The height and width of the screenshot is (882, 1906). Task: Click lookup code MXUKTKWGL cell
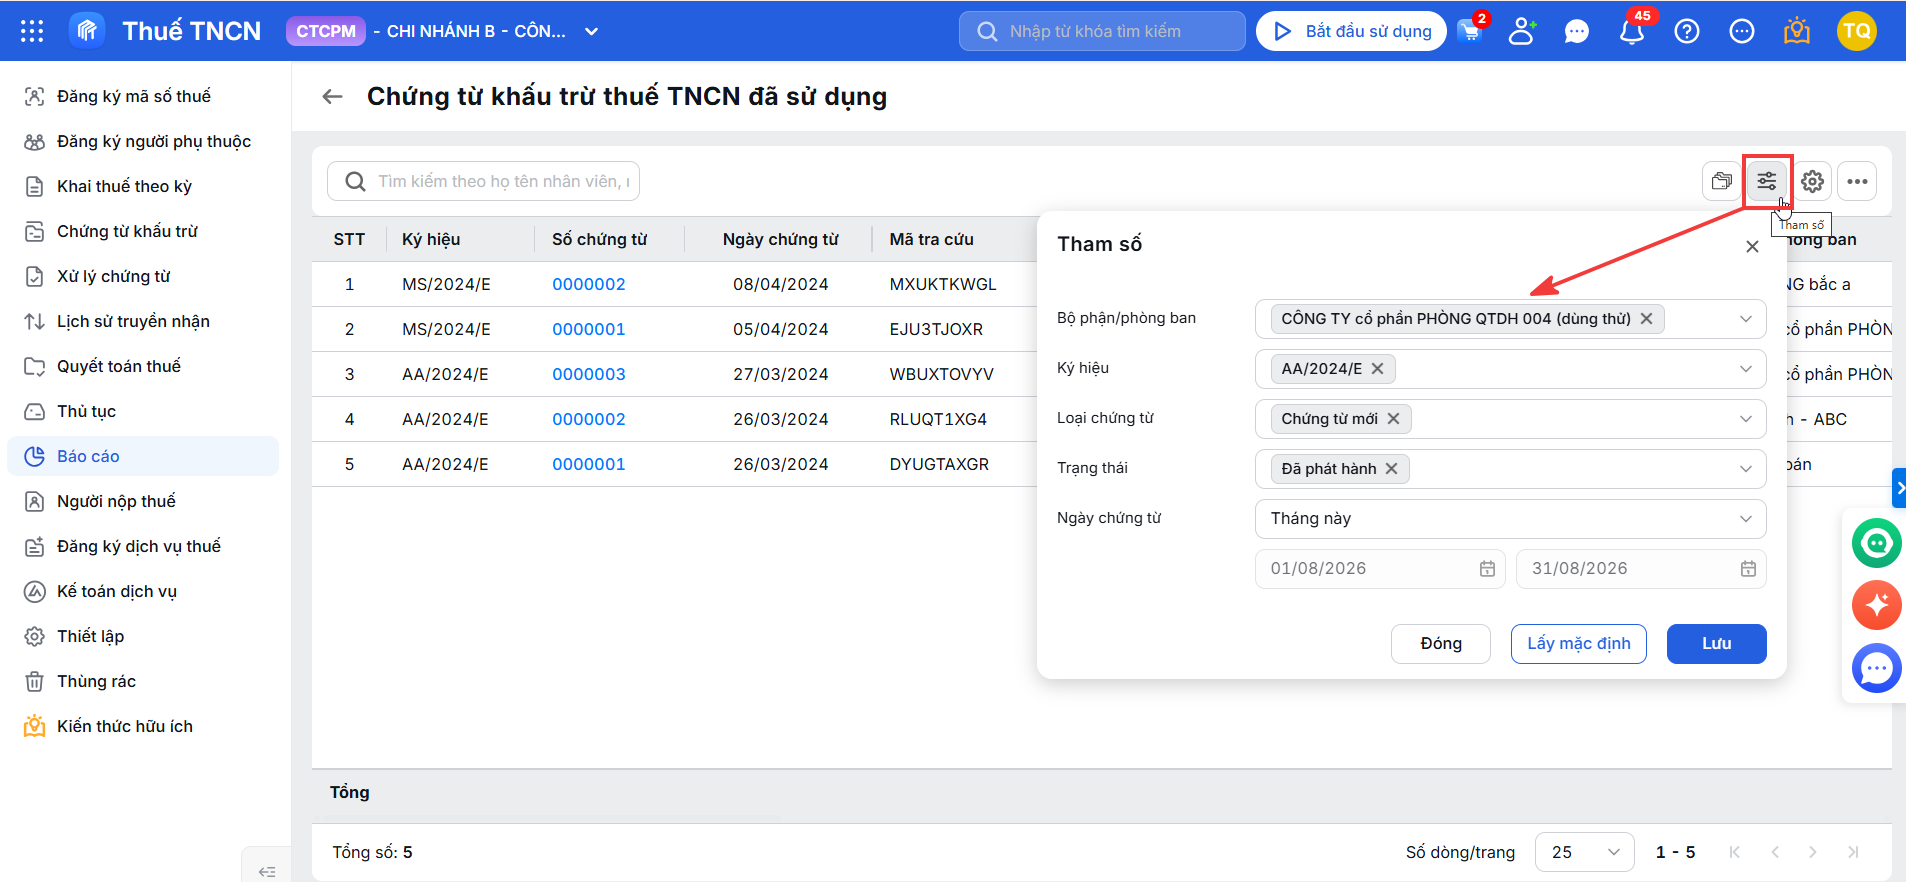tap(943, 284)
